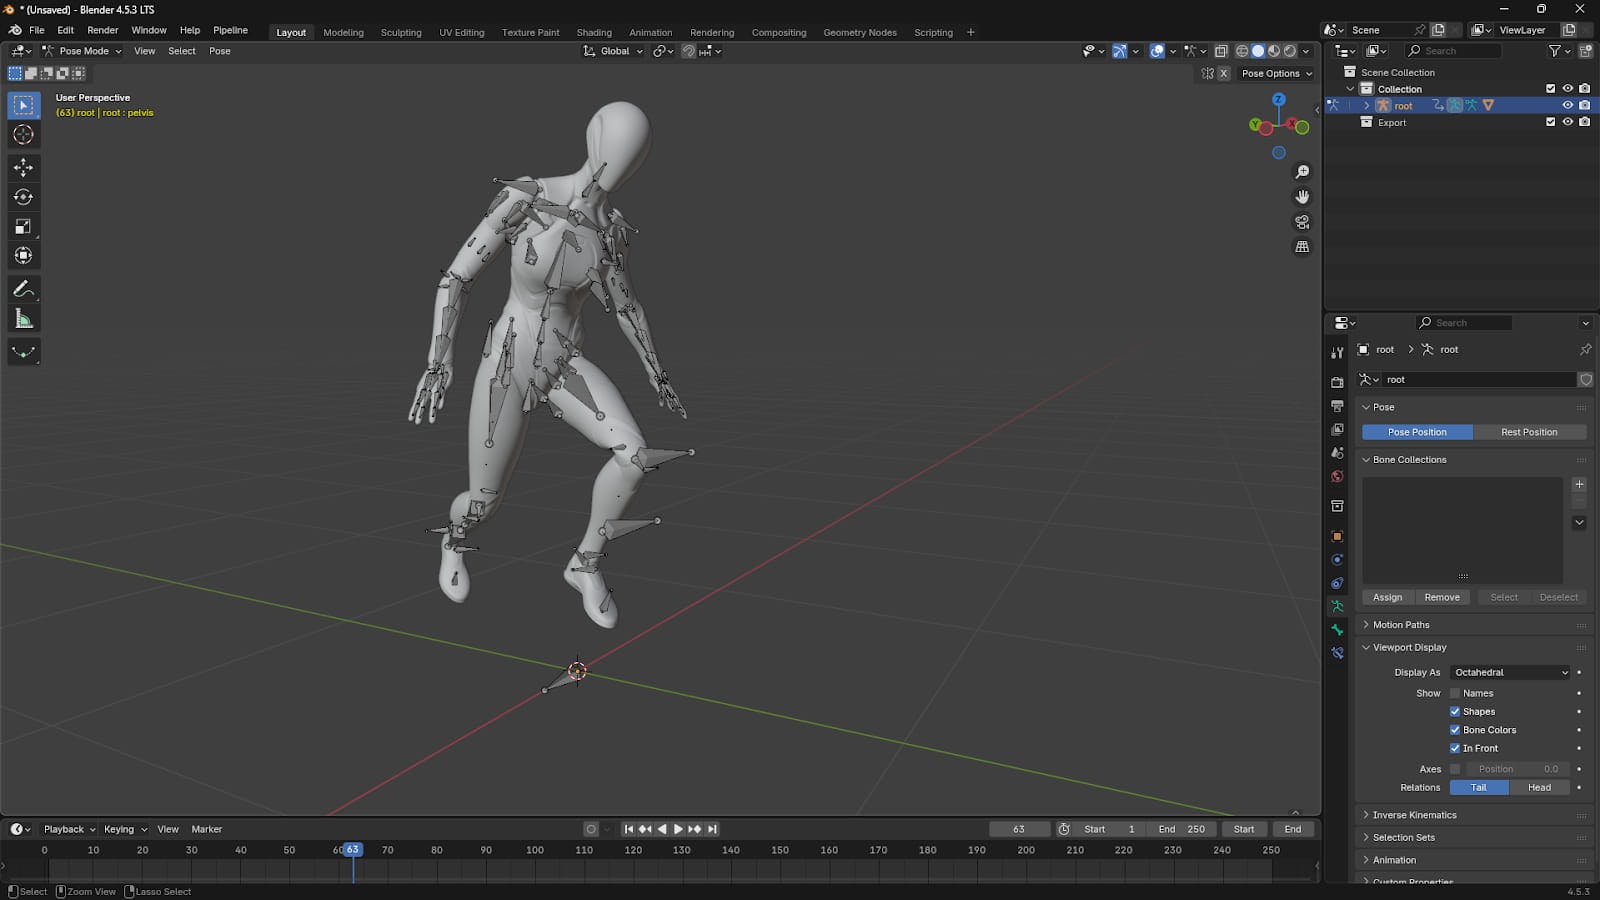Image resolution: width=1600 pixels, height=900 pixels.
Task: Switch viewport to wireframe shading
Action: (1242, 51)
